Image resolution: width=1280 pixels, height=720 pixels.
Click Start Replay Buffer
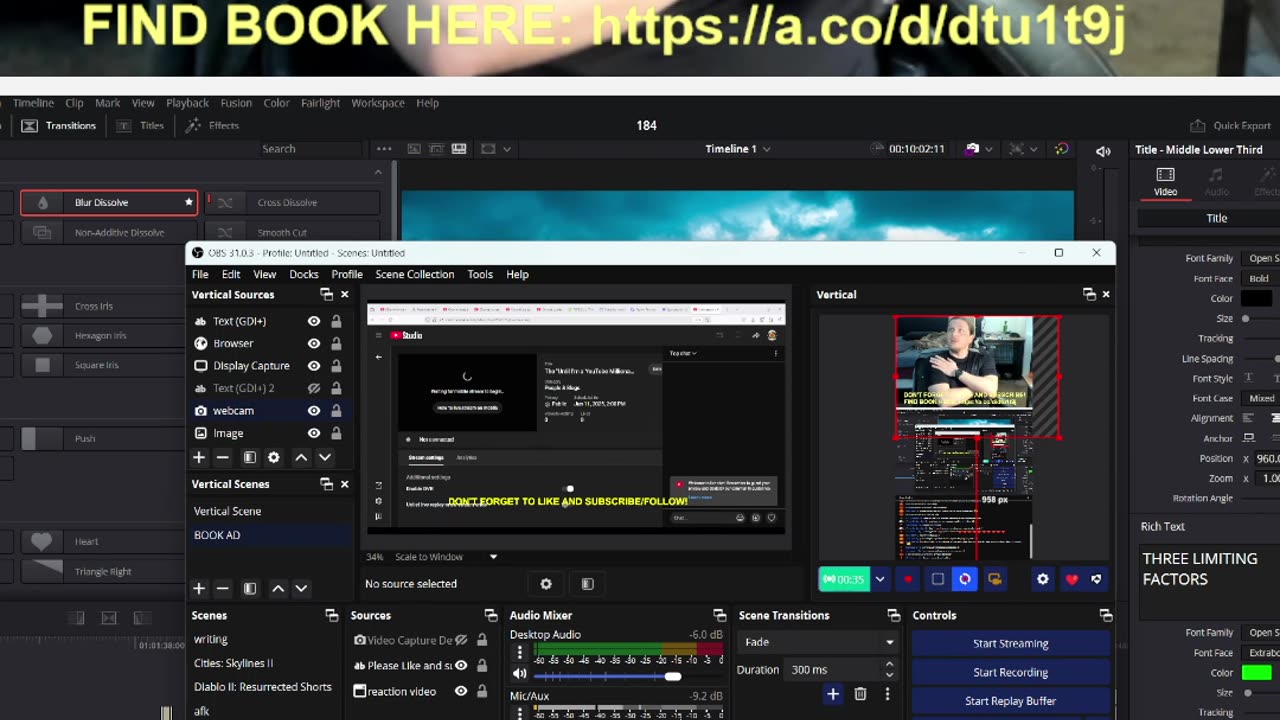(x=1010, y=701)
